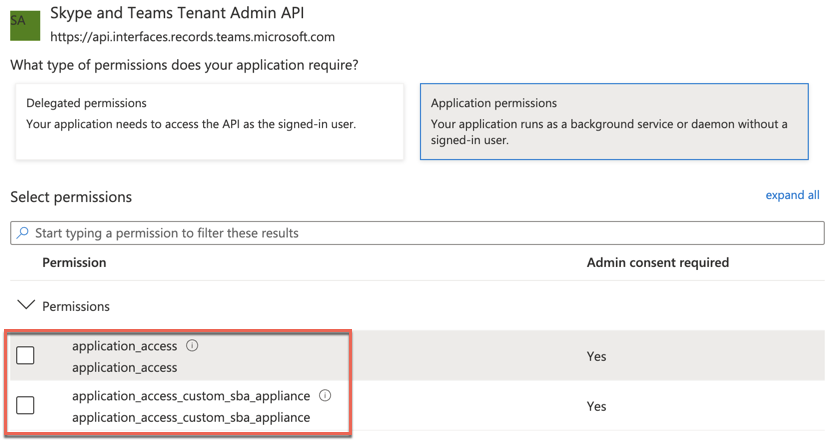Click the Select permissions heading
Viewport: 838px width, 442px height.
click(71, 197)
